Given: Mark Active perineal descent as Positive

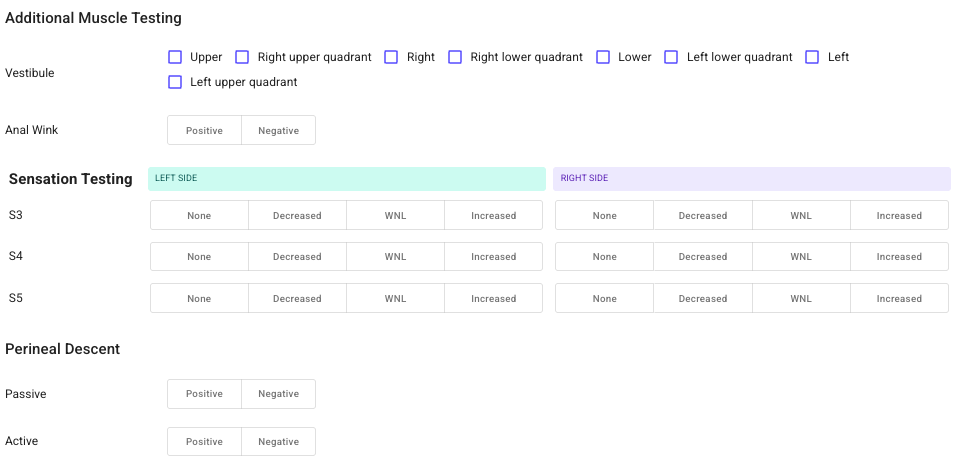Looking at the screenshot, I should click(204, 442).
